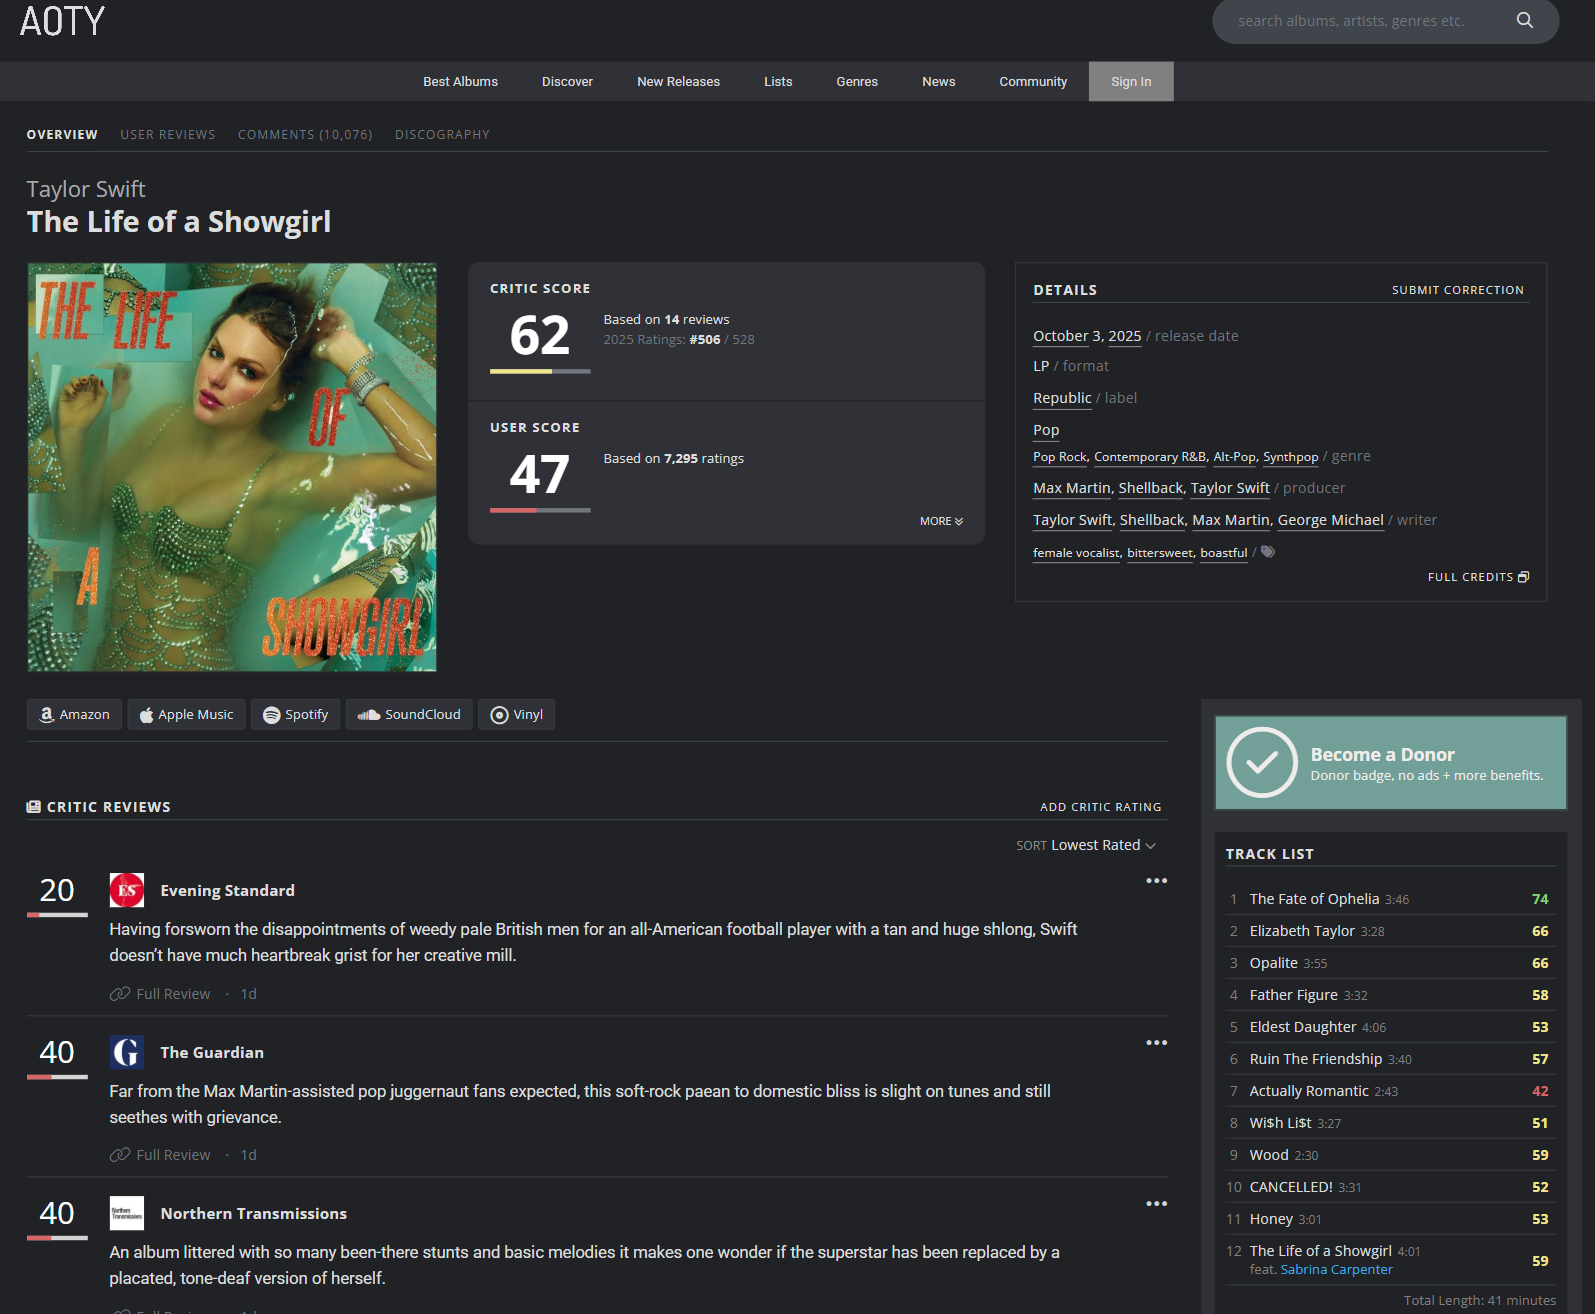This screenshot has height=1314, width=1595.
Task: Listen on Spotify
Action: click(296, 714)
